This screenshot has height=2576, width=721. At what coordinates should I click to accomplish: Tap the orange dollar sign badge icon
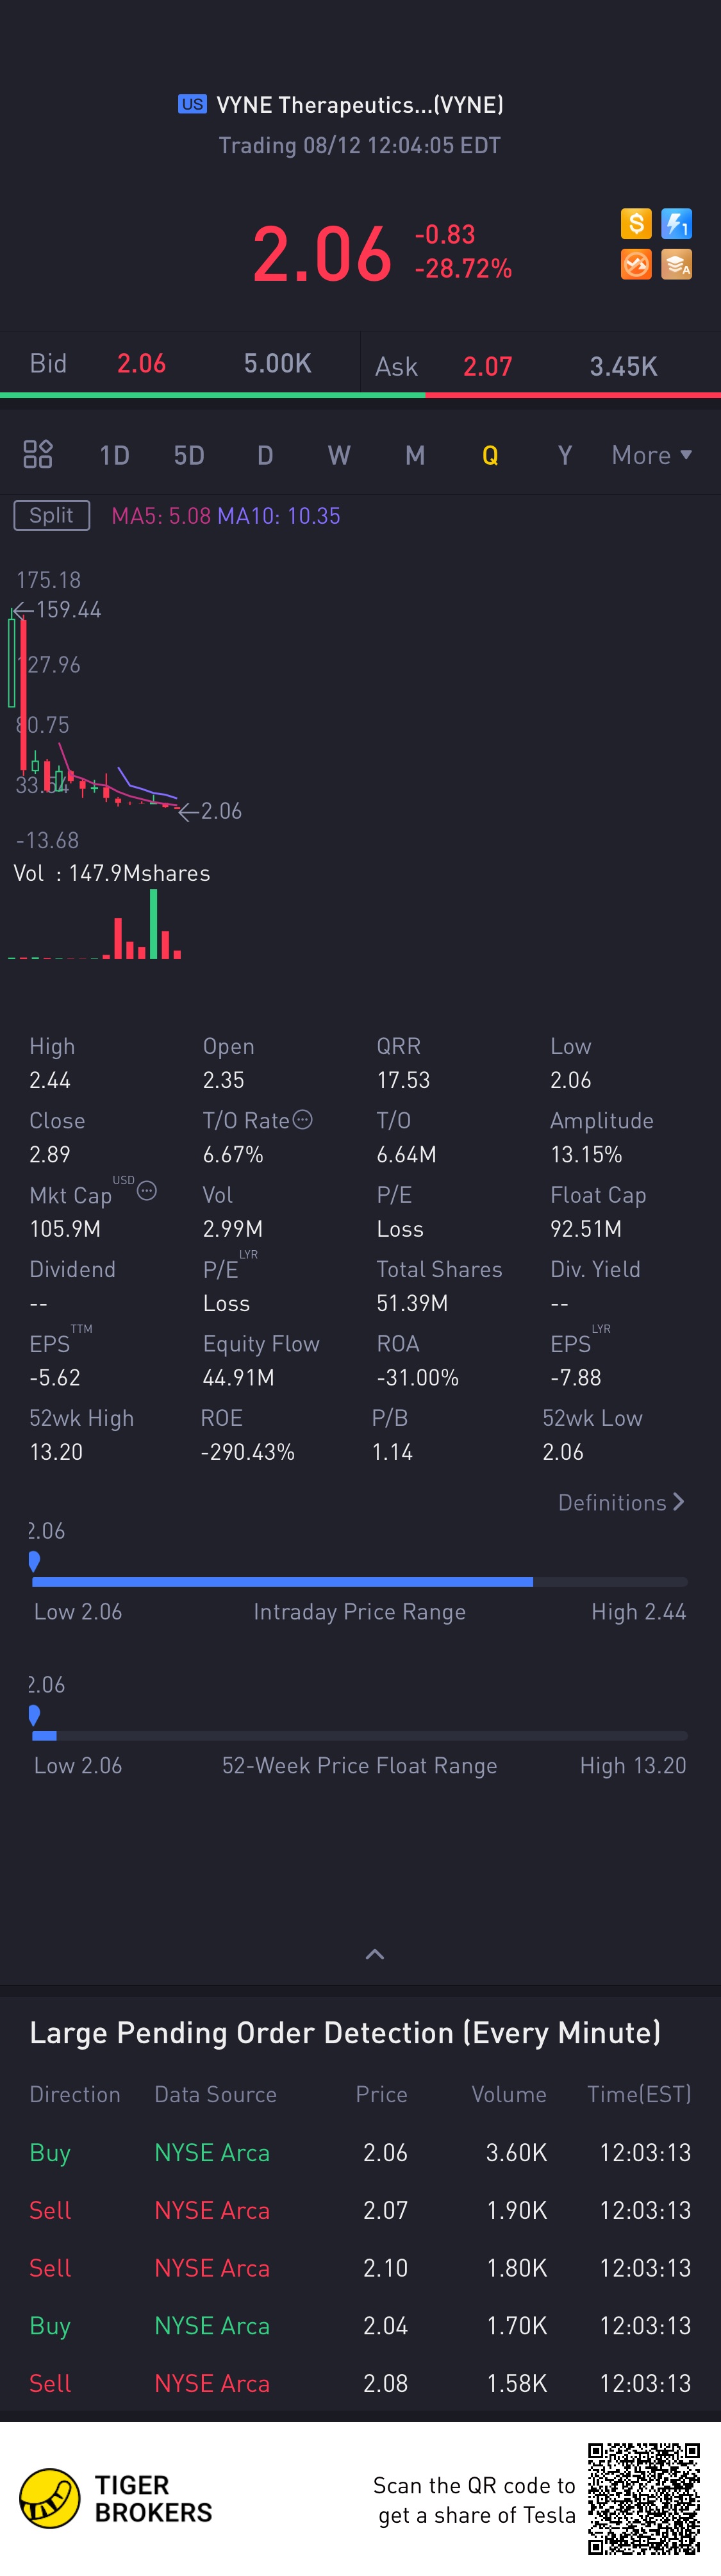(636, 224)
